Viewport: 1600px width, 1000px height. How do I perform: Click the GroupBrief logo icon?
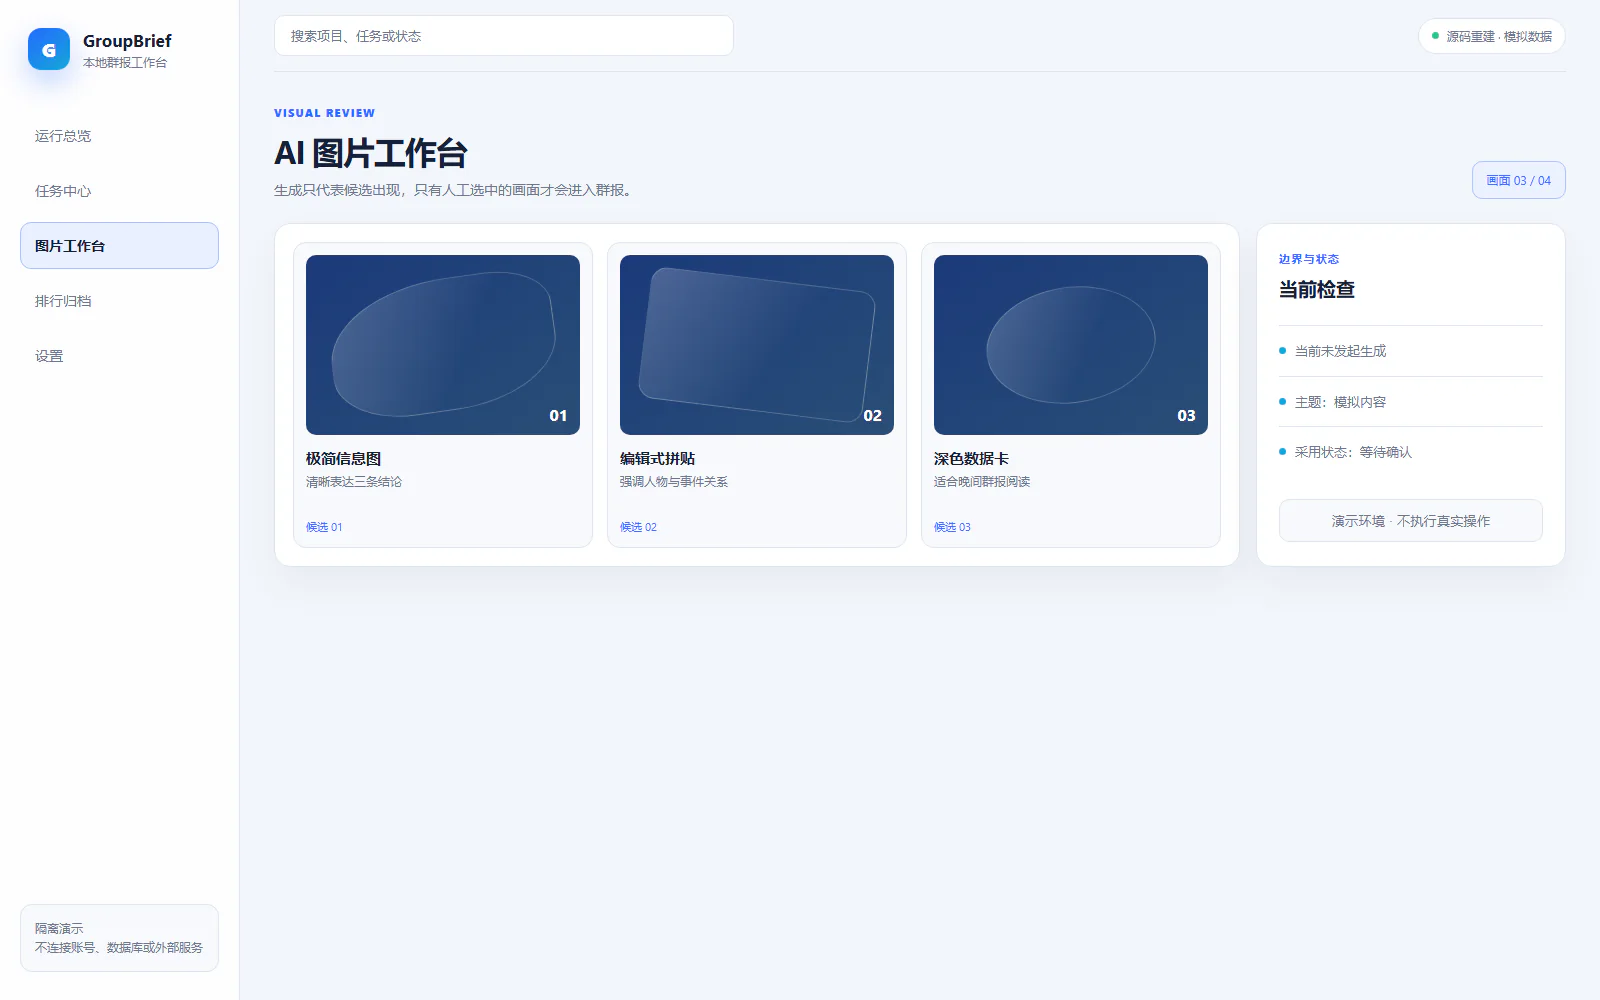click(x=48, y=49)
